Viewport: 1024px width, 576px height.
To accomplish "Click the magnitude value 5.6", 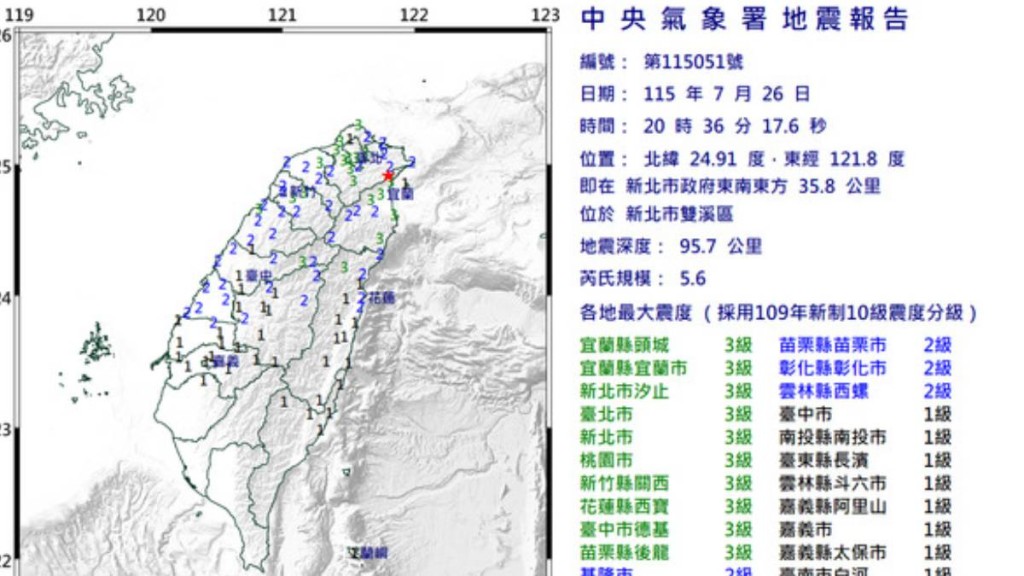I will [x=692, y=279].
